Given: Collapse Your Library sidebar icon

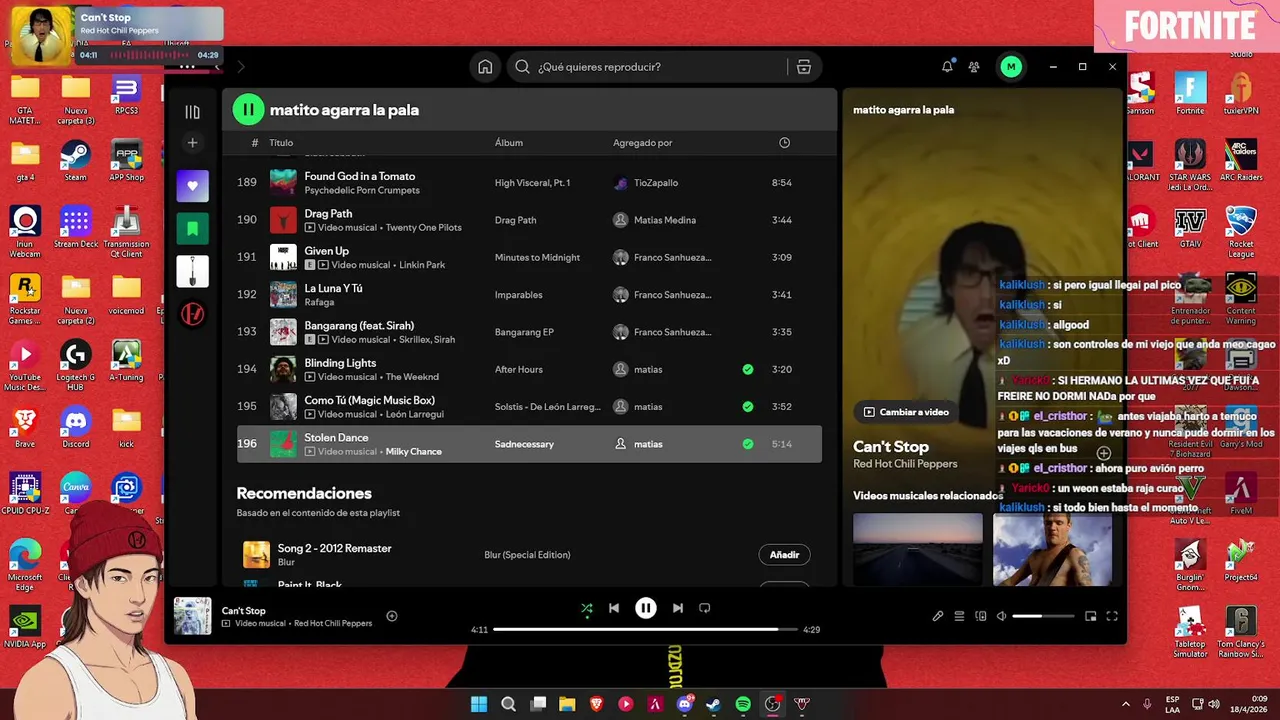Looking at the screenshot, I should (193, 112).
